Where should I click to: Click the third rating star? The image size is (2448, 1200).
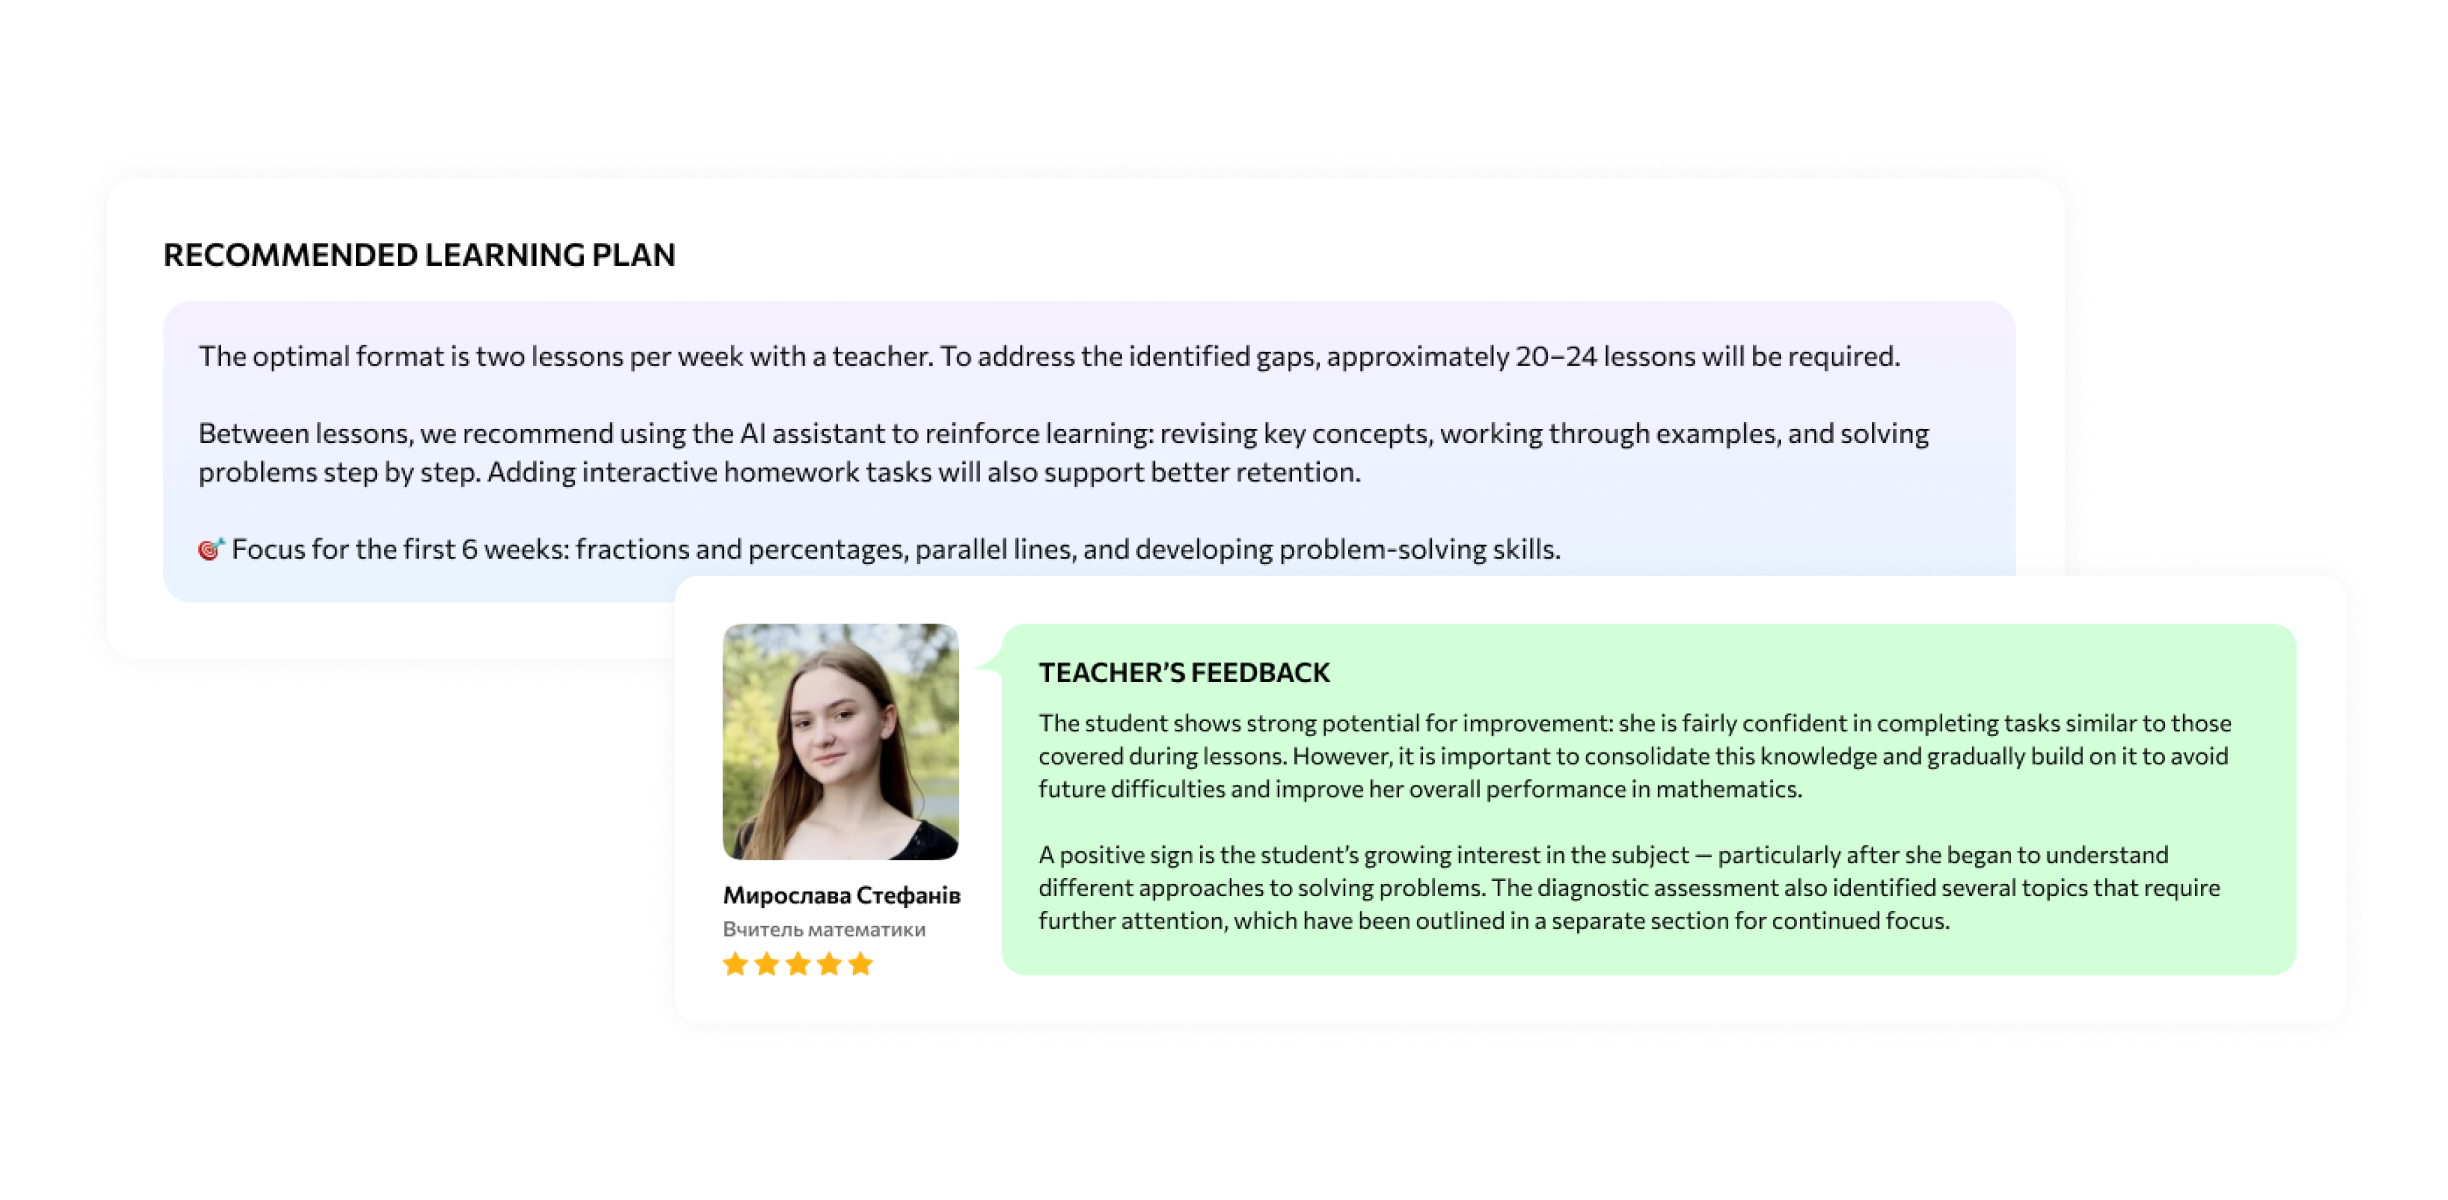(x=798, y=964)
